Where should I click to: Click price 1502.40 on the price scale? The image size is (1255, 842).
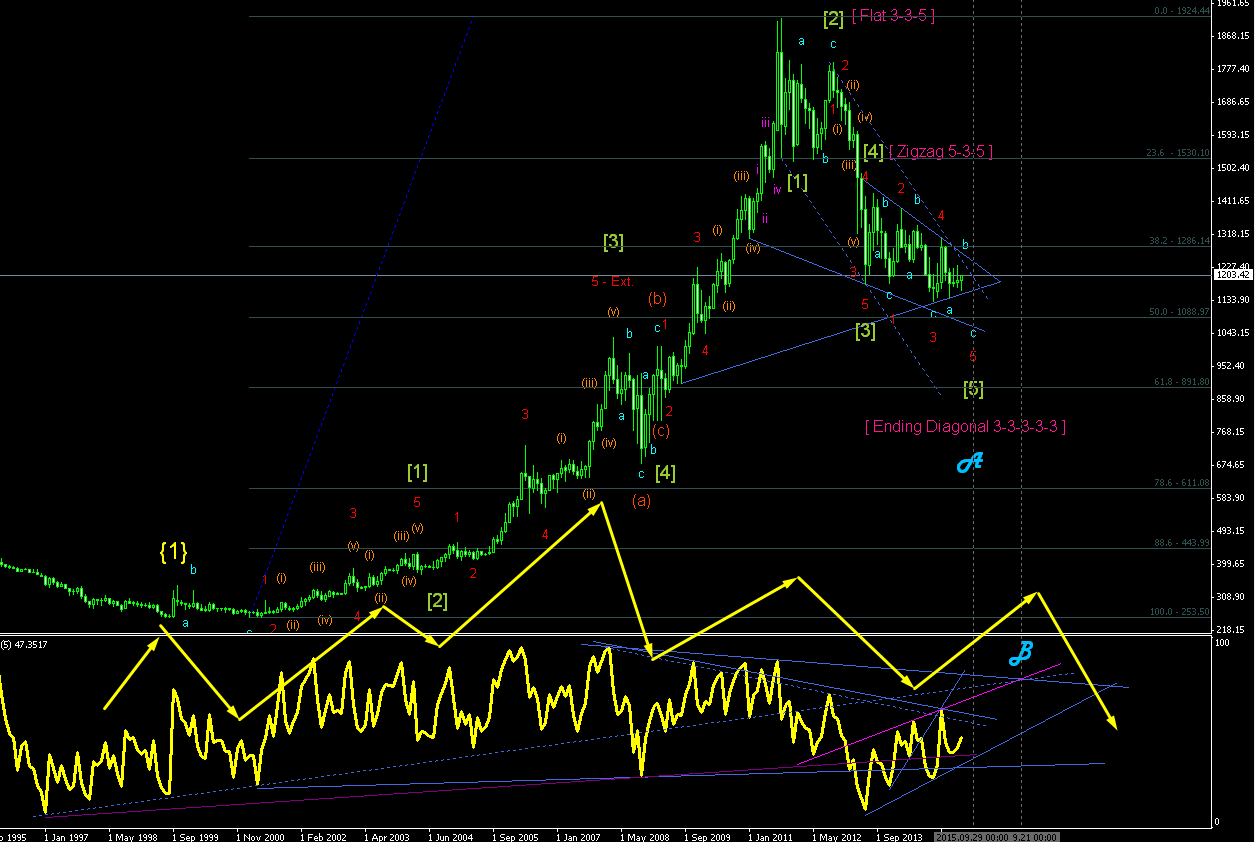[x=1232, y=168]
